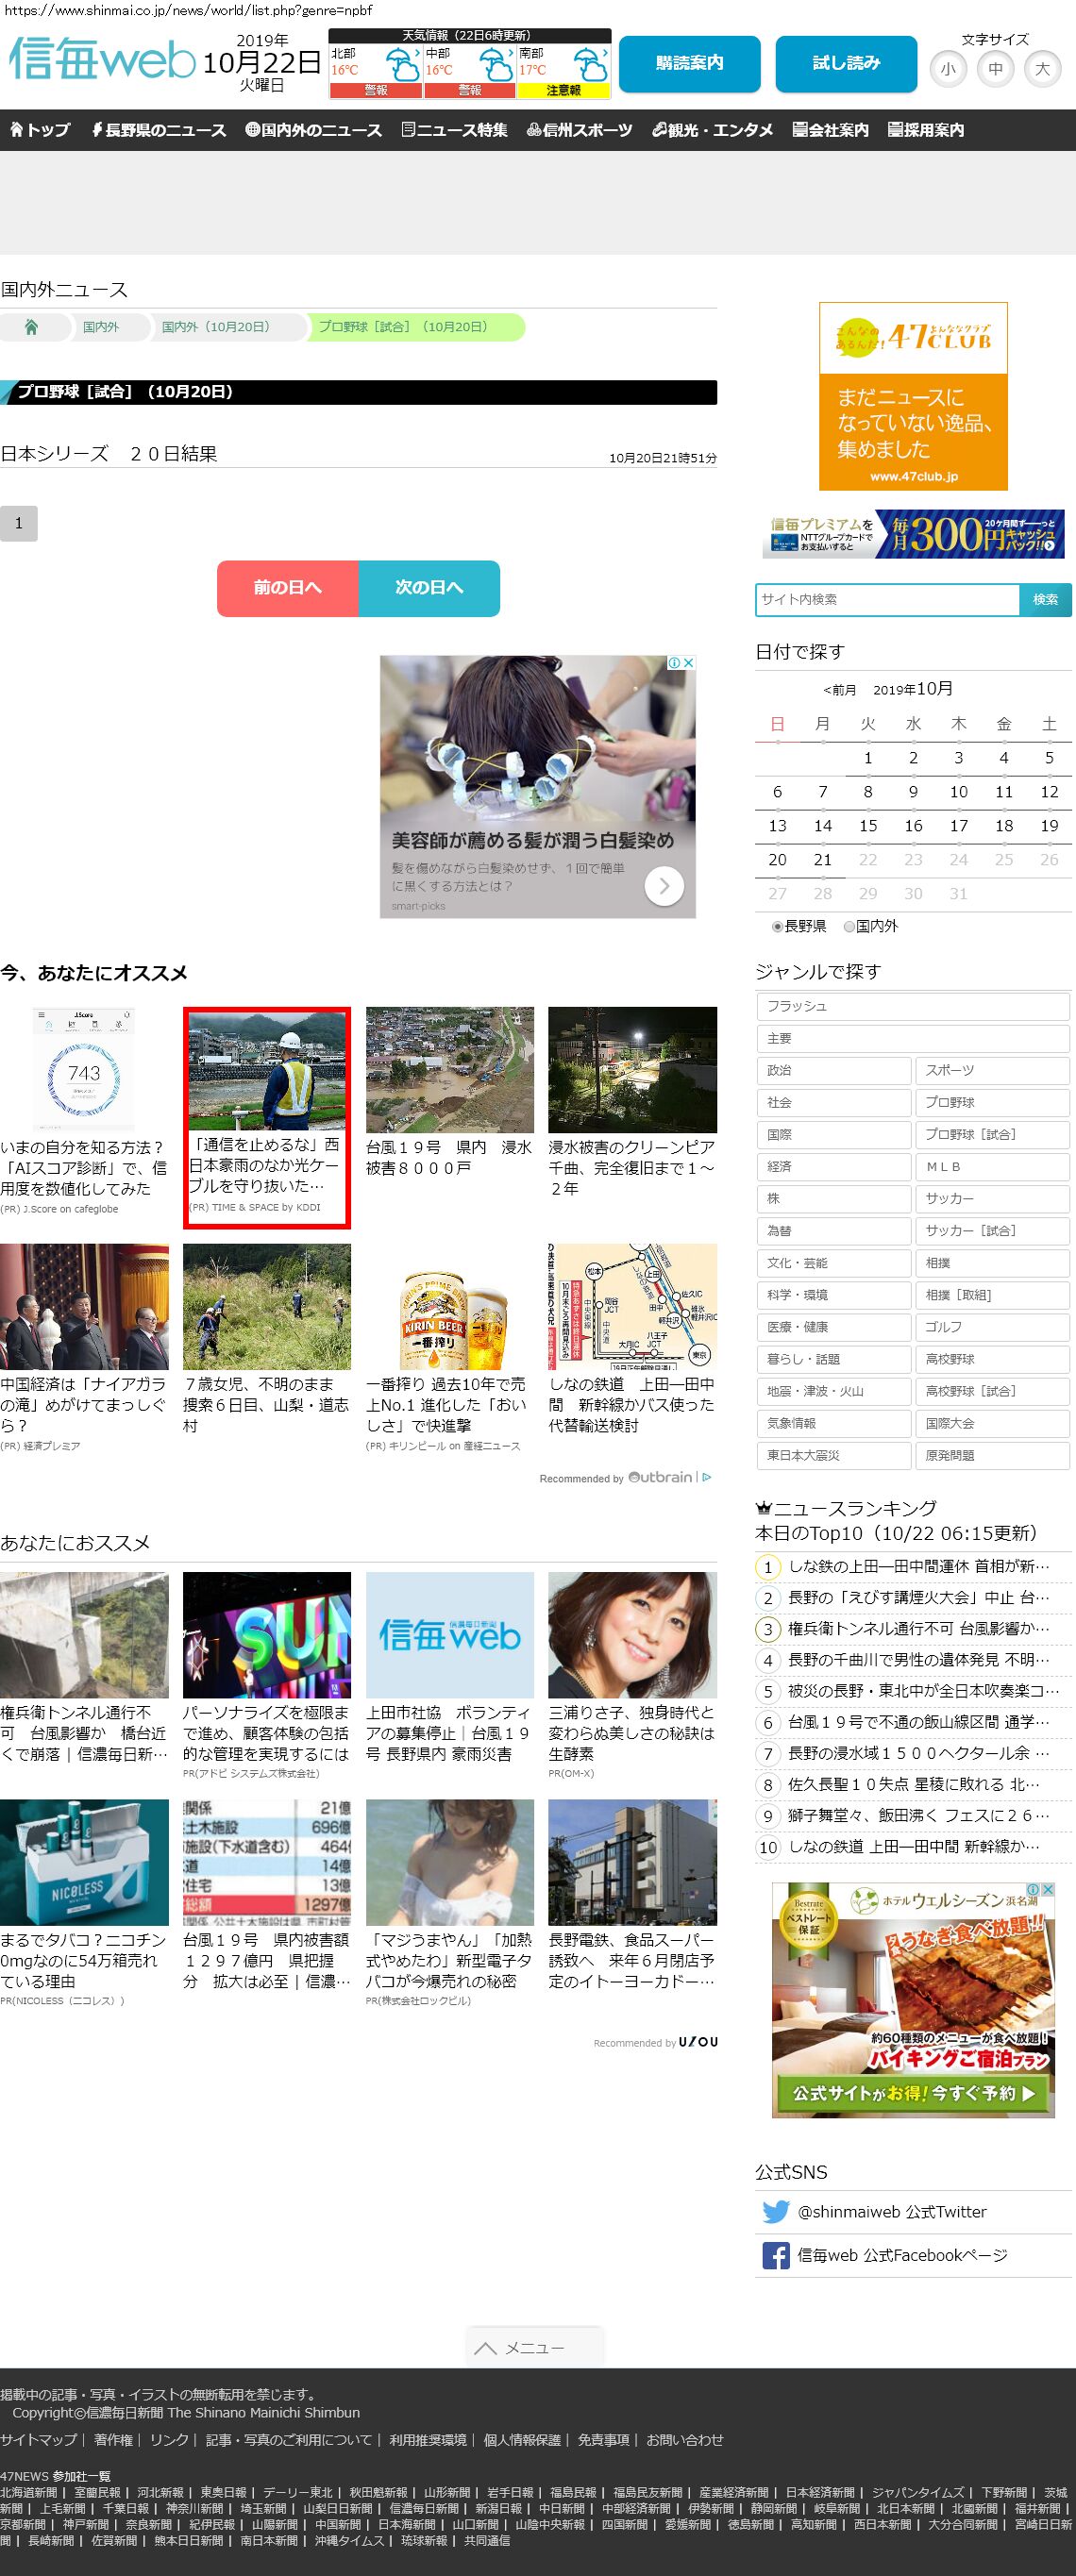Click the 信毎web logo in the header
Image resolution: width=1076 pixels, height=2576 pixels.
[x=100, y=60]
